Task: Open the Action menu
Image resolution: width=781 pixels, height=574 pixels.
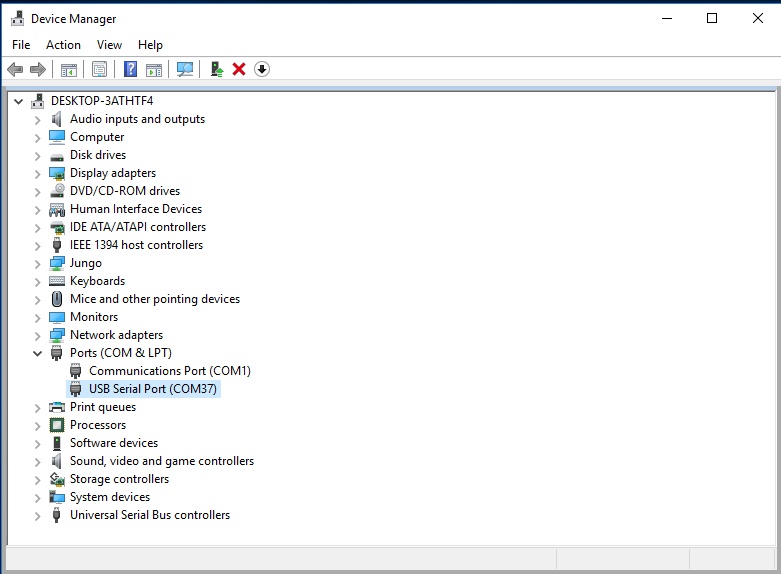Action: click(63, 45)
